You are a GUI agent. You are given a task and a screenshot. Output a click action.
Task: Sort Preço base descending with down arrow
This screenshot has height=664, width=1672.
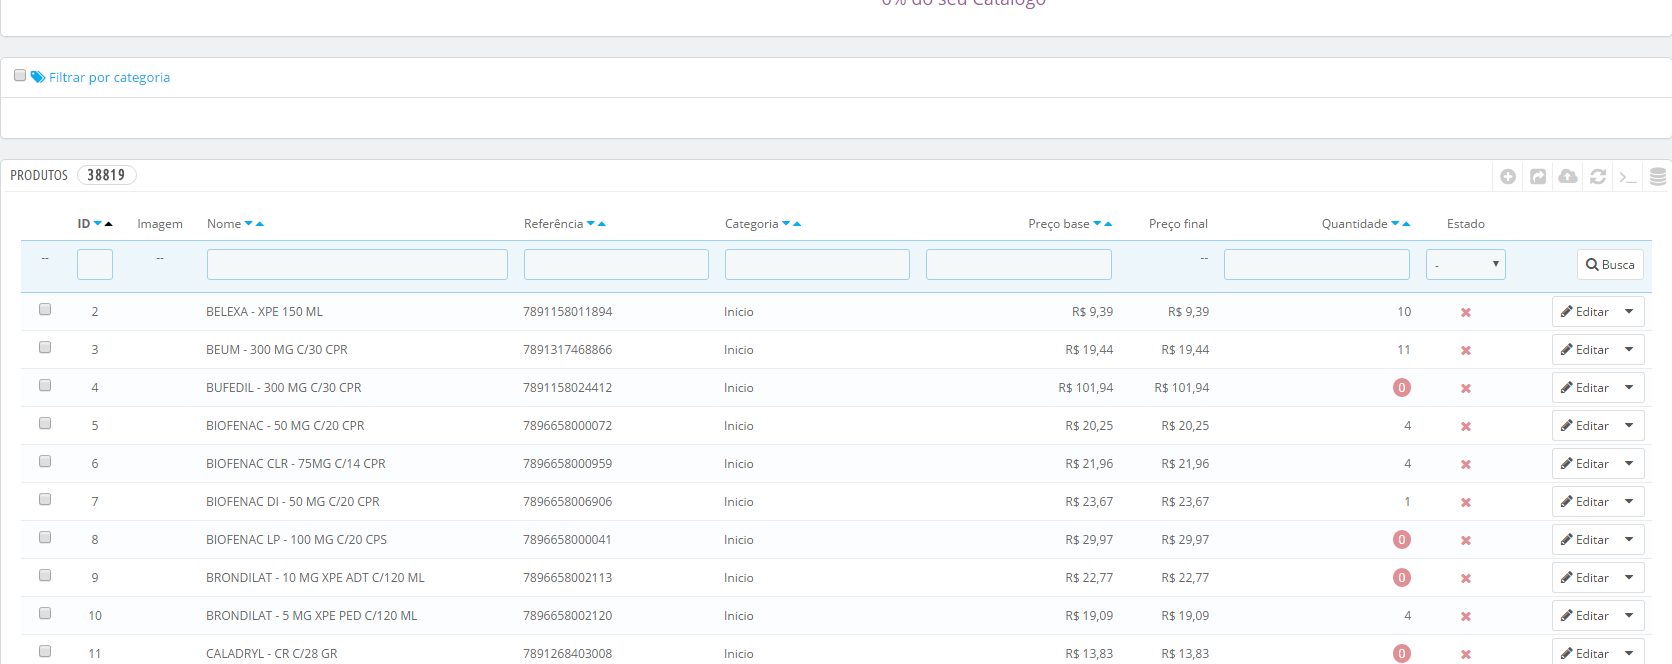tap(1097, 224)
